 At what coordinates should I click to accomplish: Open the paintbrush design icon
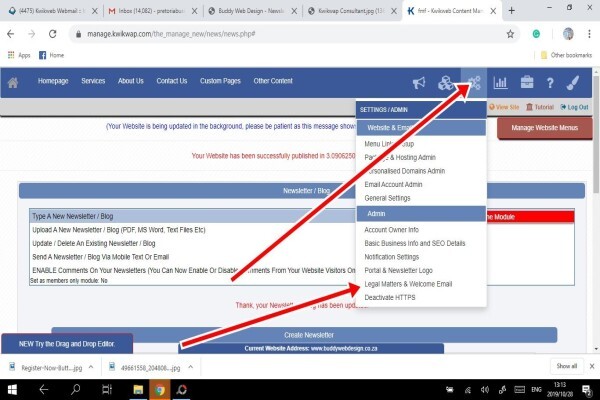(x=573, y=82)
